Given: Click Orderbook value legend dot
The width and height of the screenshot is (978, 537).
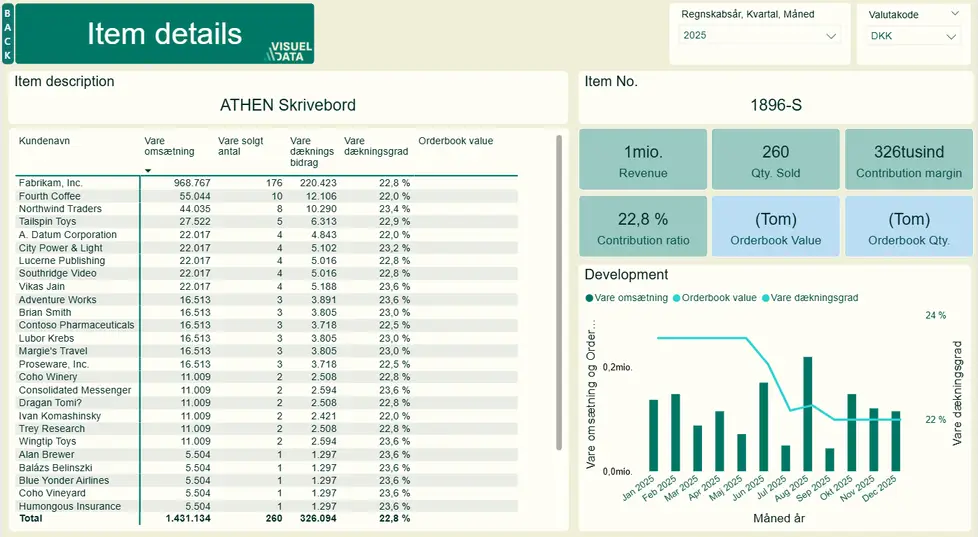Looking at the screenshot, I should 676,298.
